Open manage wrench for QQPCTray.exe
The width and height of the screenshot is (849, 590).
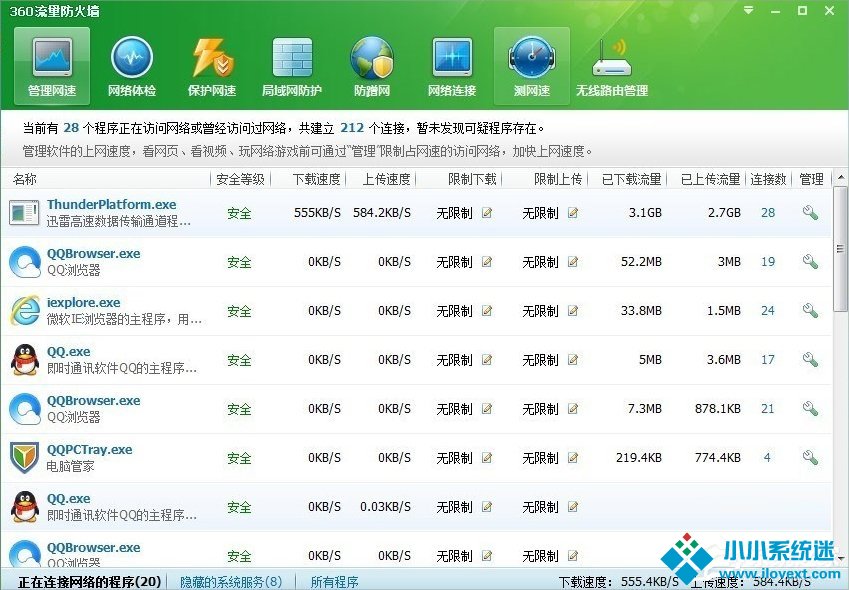pyautogui.click(x=810, y=458)
